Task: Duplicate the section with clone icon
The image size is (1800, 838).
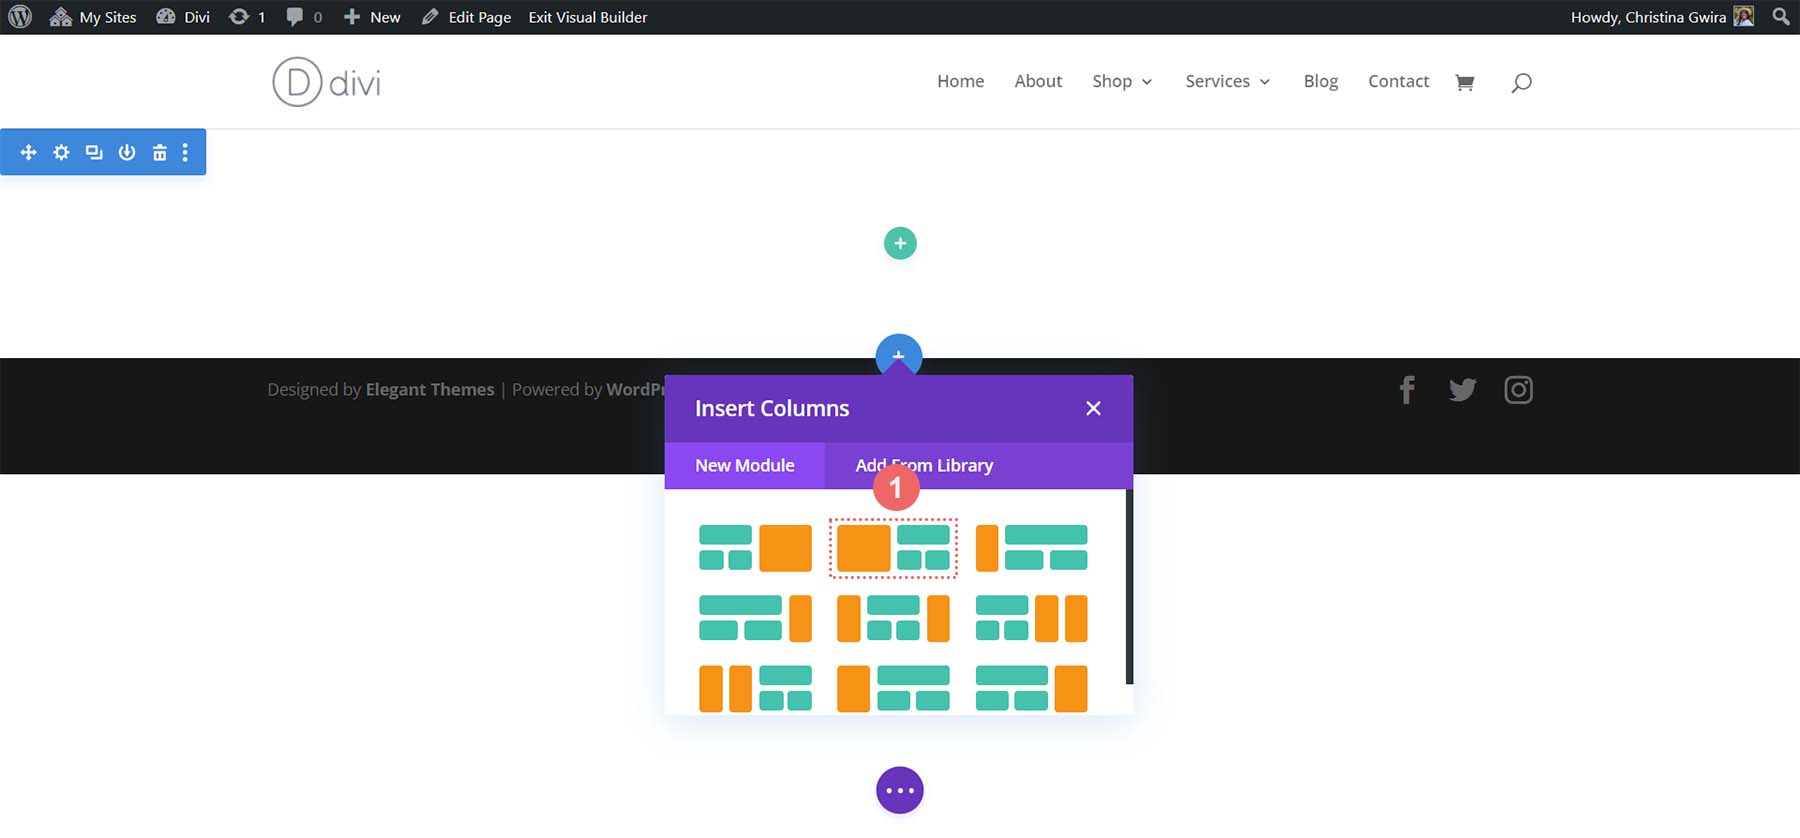Action: pos(94,152)
